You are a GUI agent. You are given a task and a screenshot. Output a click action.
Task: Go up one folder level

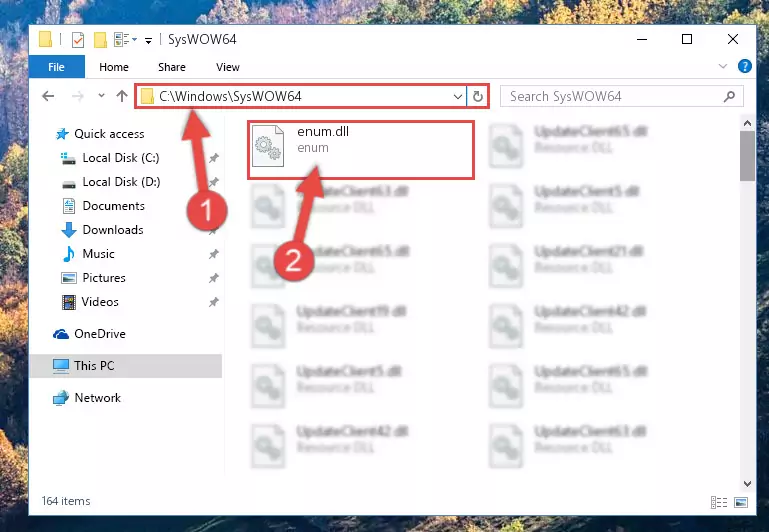[x=122, y=96]
